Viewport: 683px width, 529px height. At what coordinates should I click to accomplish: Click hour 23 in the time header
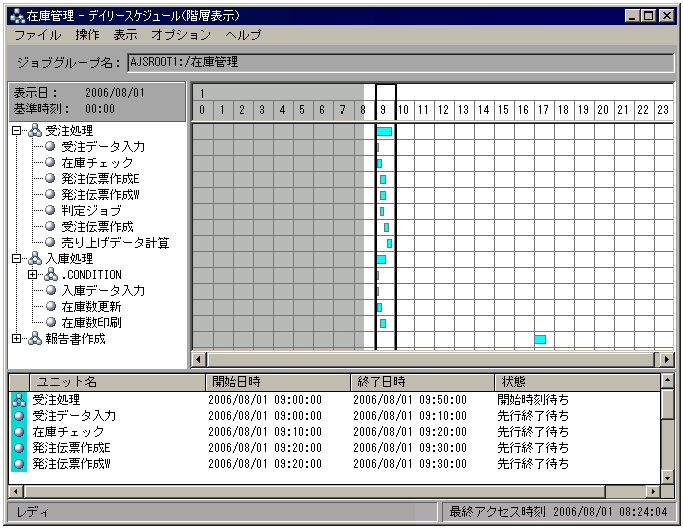663,110
